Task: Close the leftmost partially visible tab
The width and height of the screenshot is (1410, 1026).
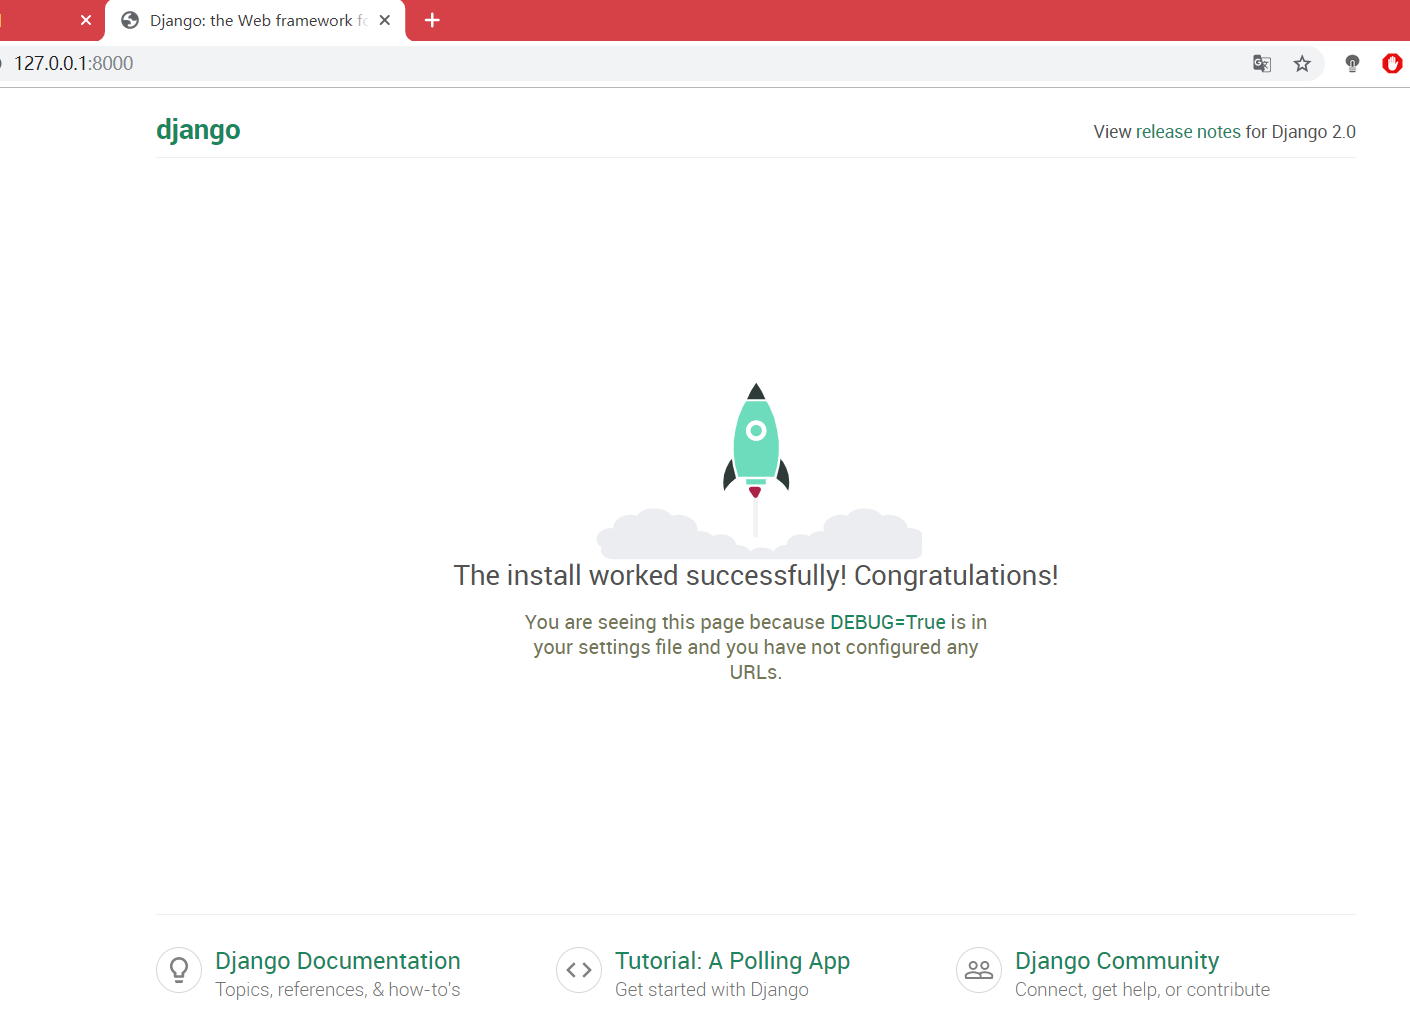Action: tap(86, 20)
